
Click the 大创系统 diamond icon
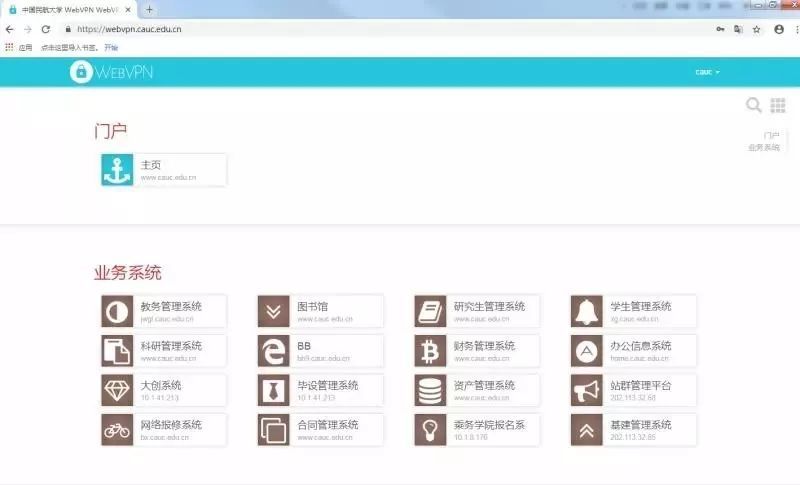117,390
